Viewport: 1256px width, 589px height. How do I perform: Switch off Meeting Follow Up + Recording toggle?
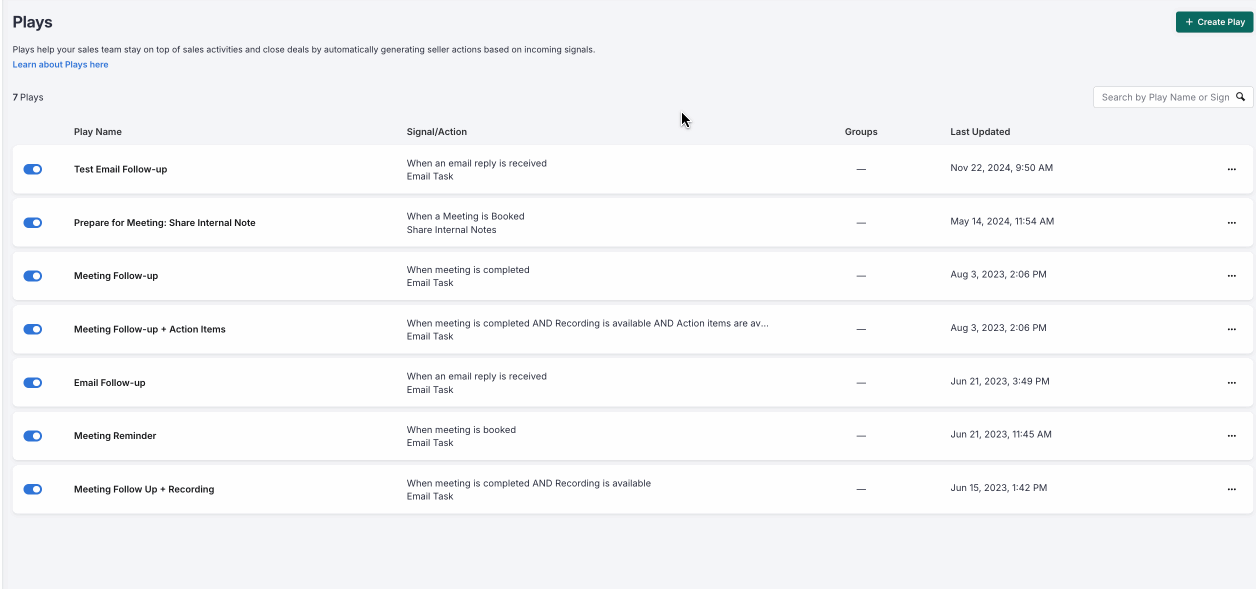click(33, 489)
